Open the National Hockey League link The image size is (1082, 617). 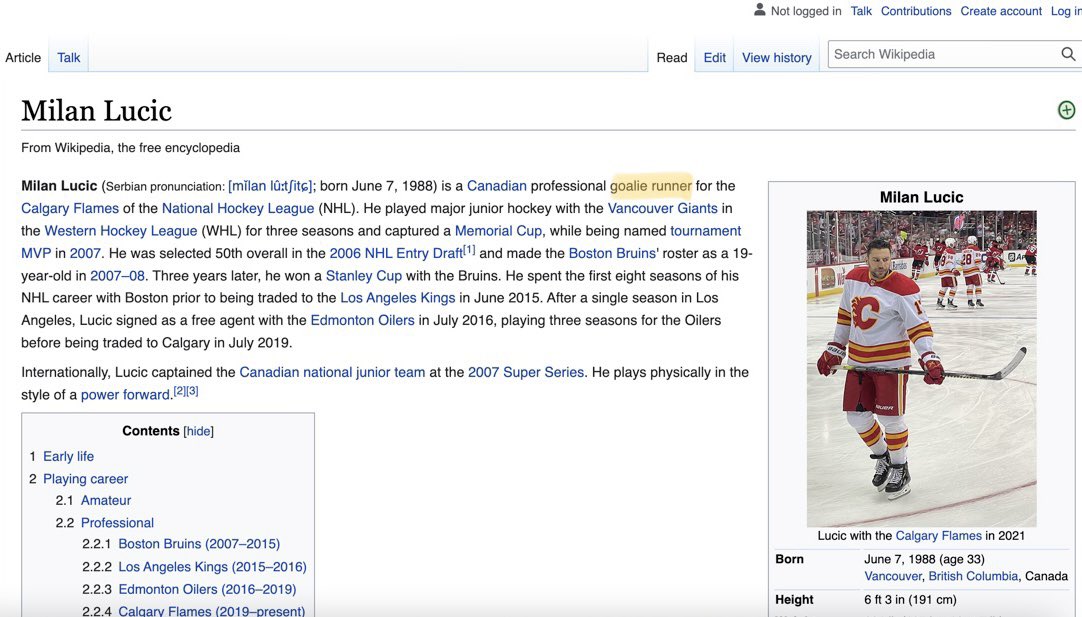click(238, 208)
